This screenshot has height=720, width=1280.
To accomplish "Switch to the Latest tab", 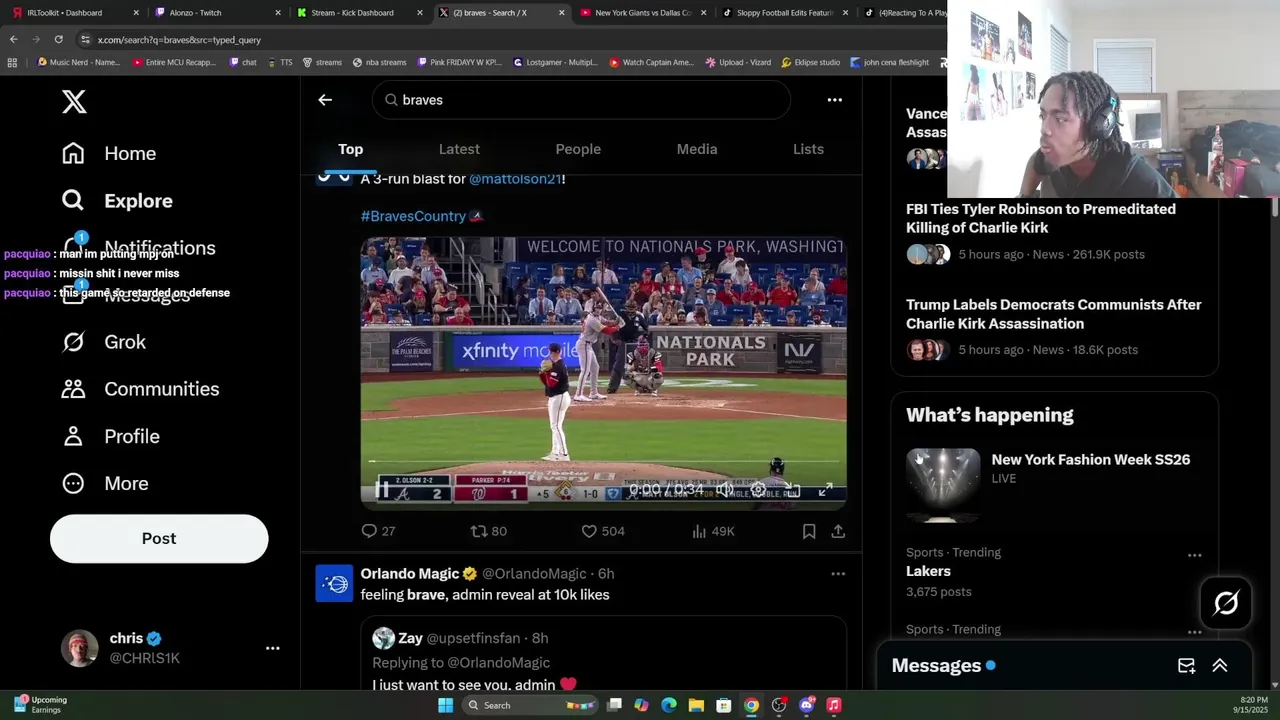I will point(459,149).
